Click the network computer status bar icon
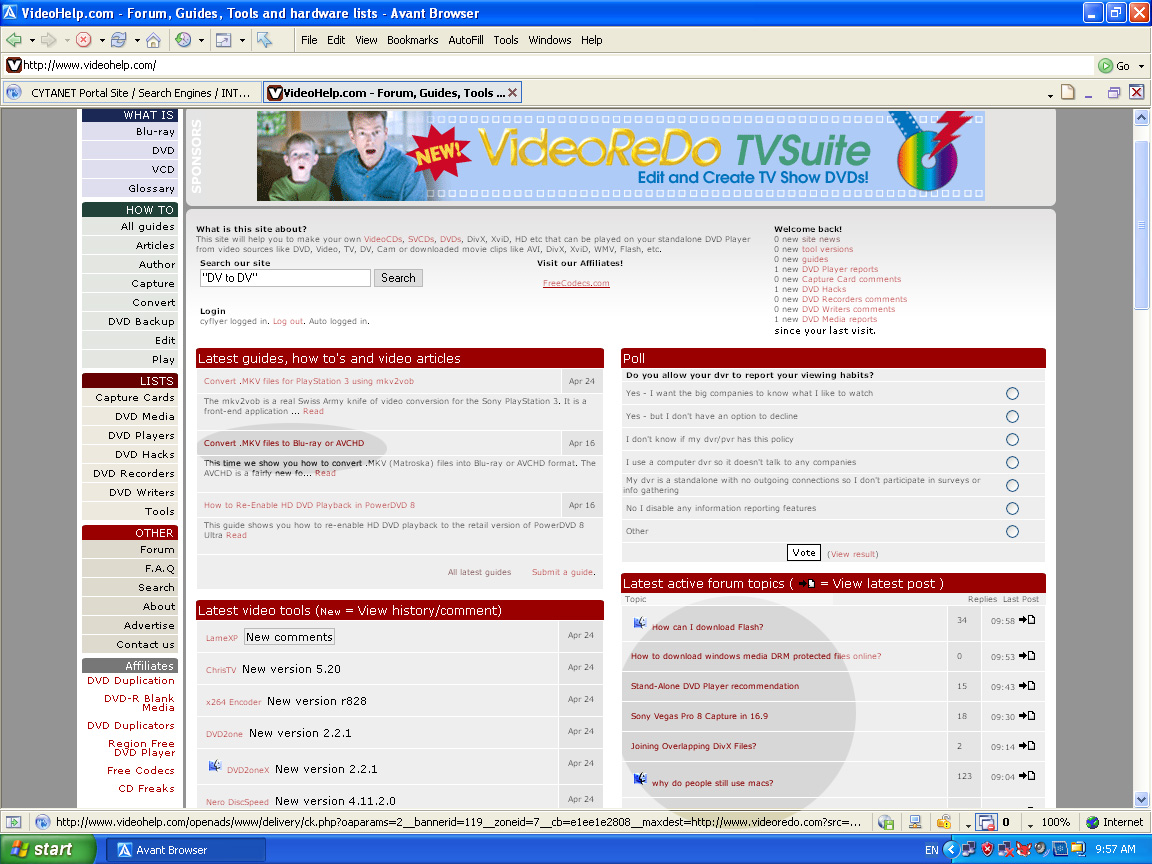1152x864 pixels. (x=915, y=822)
